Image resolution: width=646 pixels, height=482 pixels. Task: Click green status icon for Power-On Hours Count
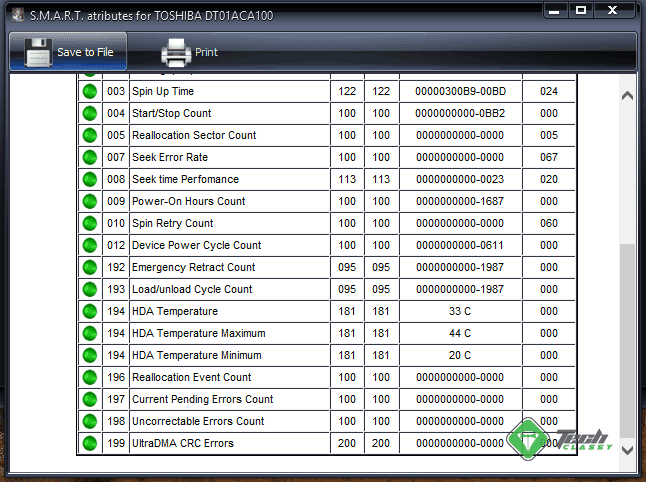(90, 201)
